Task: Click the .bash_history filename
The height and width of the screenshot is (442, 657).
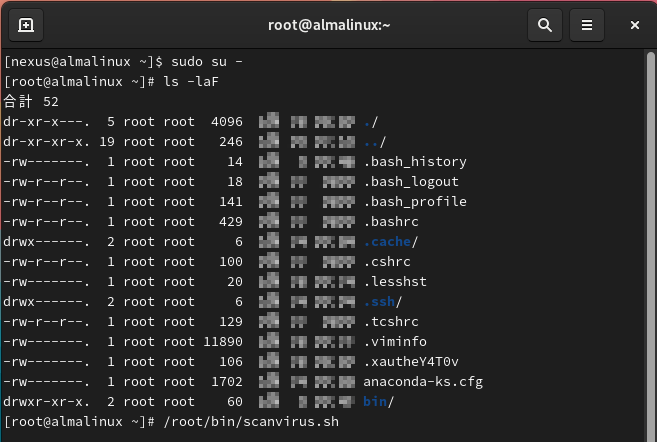Action: coord(415,162)
